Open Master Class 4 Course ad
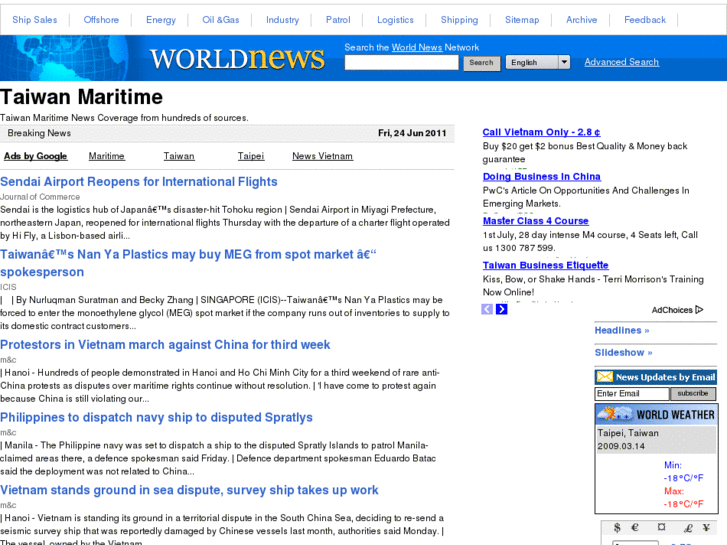 click(x=536, y=221)
